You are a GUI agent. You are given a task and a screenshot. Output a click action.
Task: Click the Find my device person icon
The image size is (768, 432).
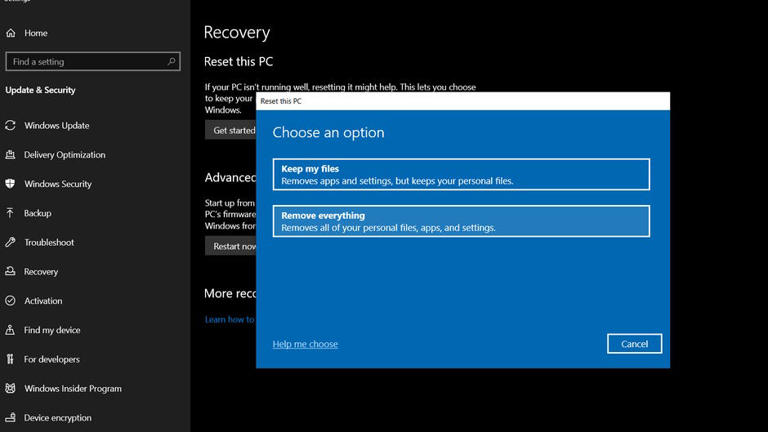click(10, 330)
